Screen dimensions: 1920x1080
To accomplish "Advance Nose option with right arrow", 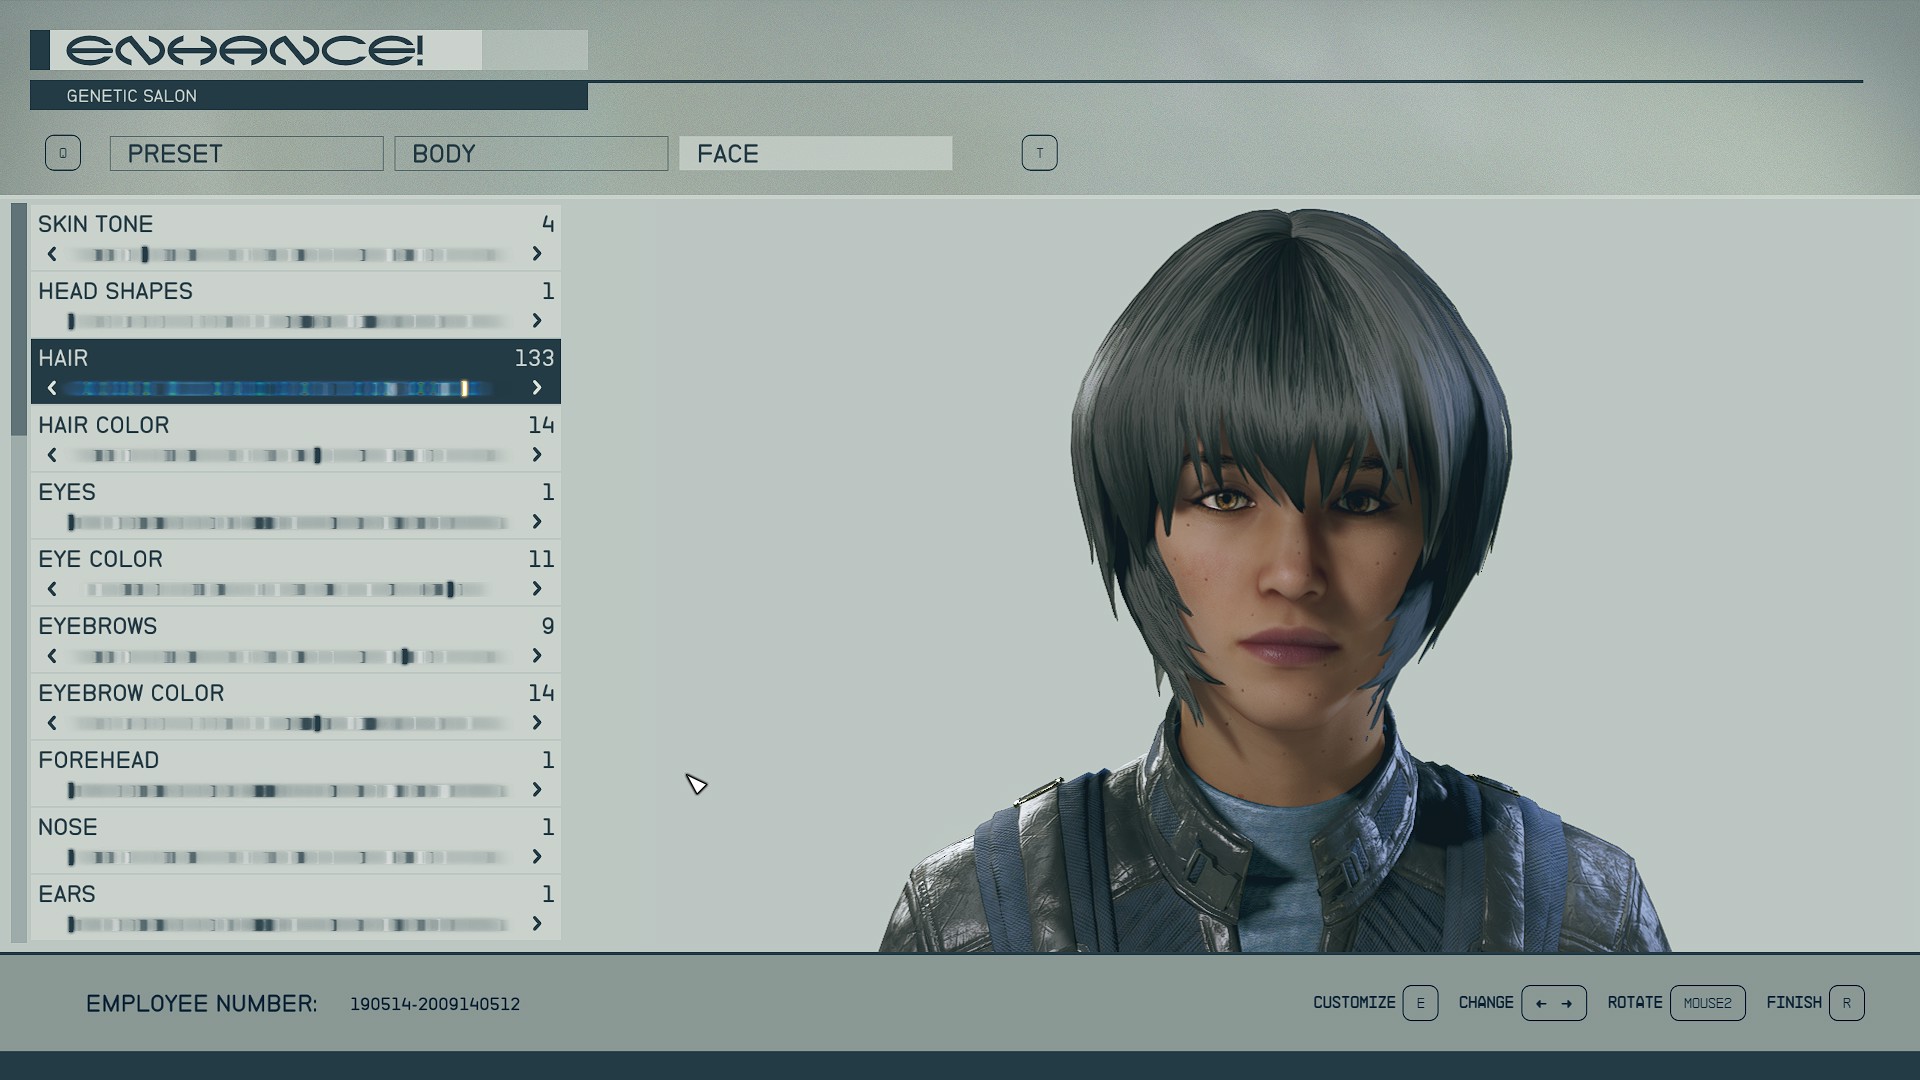I will tap(537, 857).
